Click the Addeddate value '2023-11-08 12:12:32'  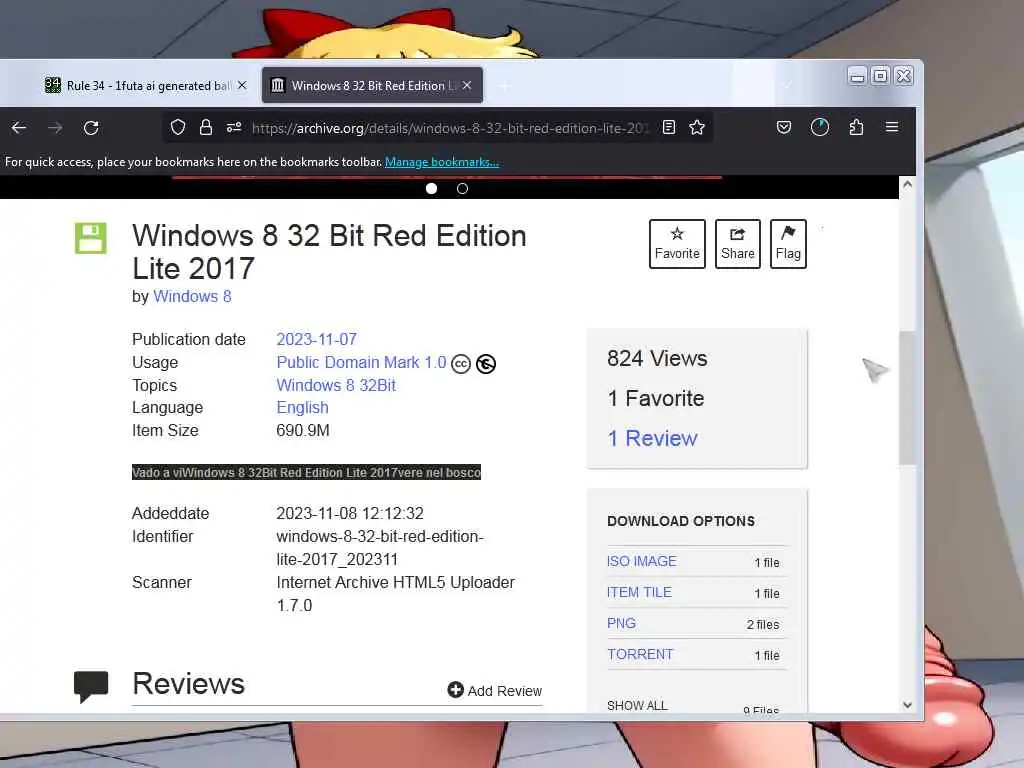click(x=350, y=513)
